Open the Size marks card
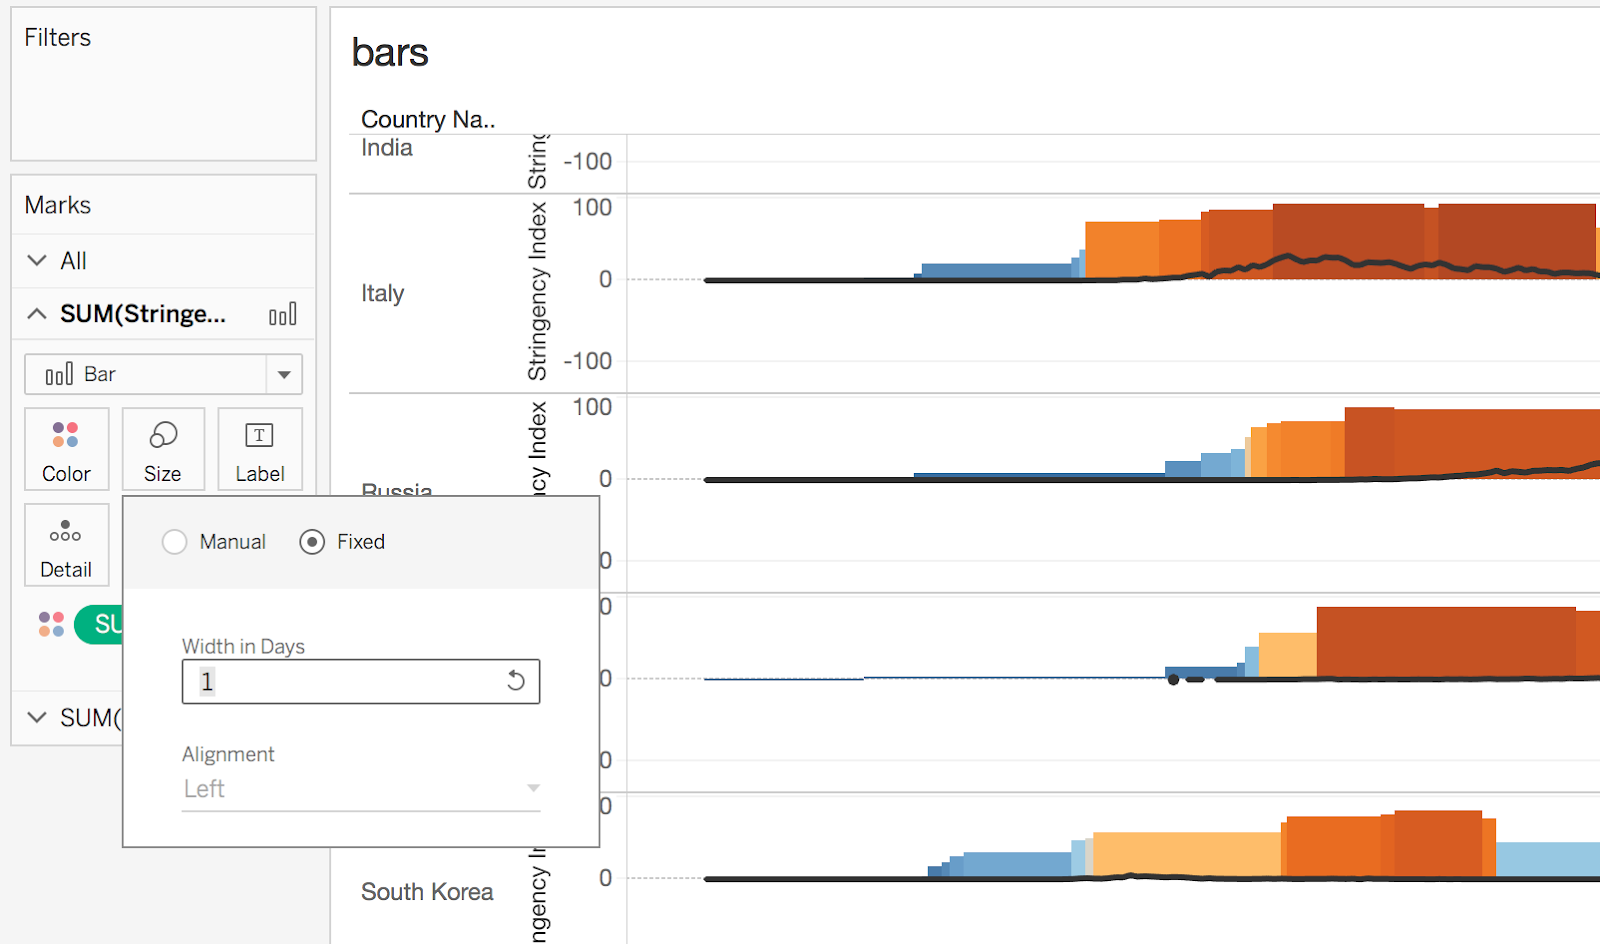Viewport: 1600px width, 944px height. (x=163, y=449)
